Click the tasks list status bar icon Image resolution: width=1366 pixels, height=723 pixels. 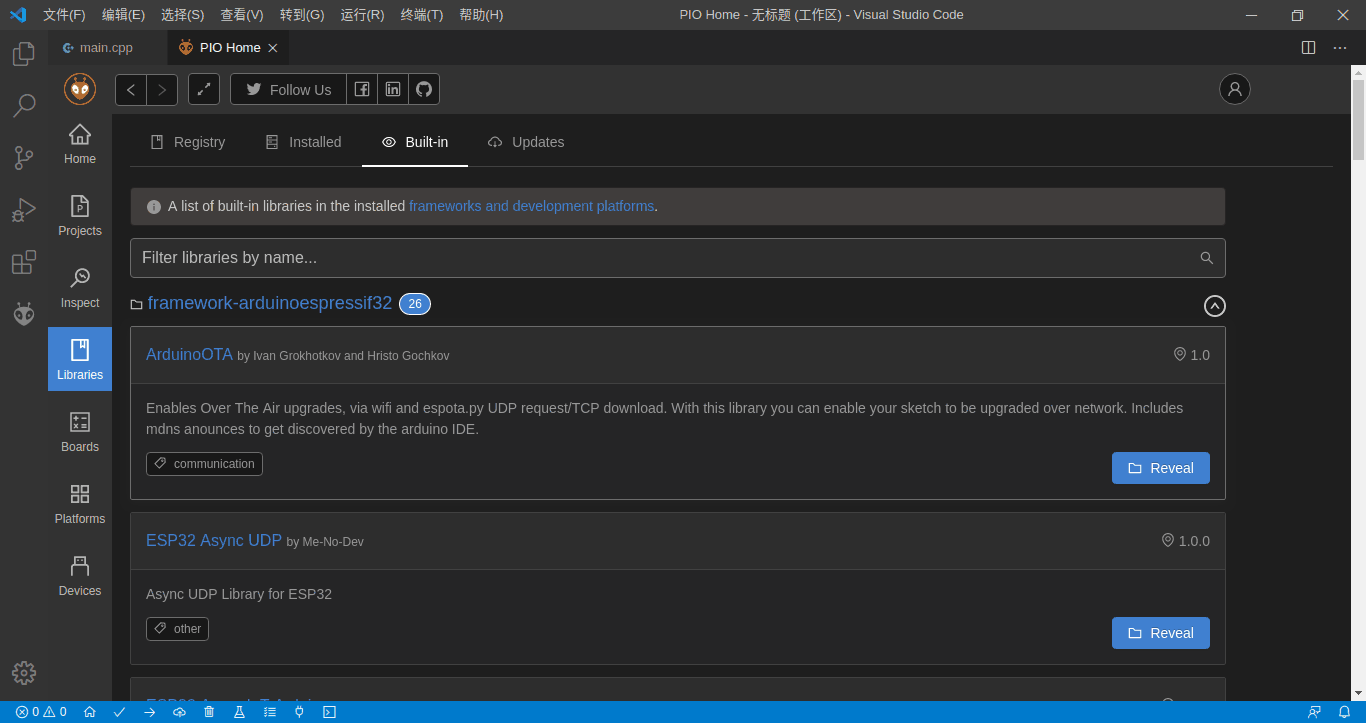[x=269, y=712]
